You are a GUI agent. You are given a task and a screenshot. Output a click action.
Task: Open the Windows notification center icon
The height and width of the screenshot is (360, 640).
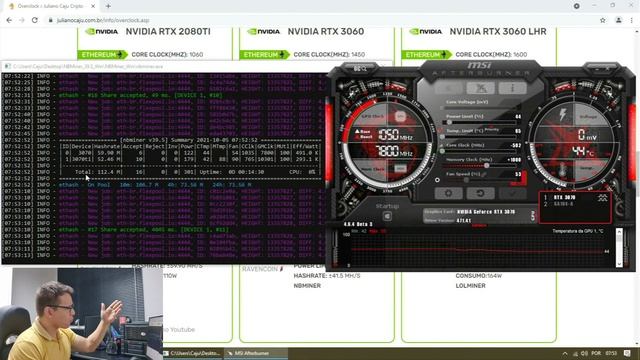click(627, 353)
